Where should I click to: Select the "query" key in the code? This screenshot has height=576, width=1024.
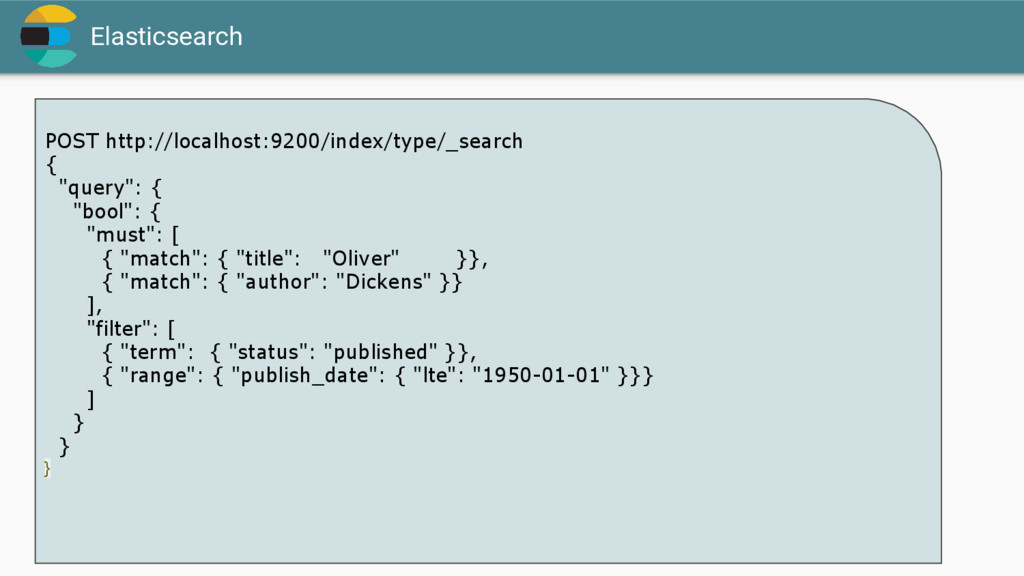point(100,189)
